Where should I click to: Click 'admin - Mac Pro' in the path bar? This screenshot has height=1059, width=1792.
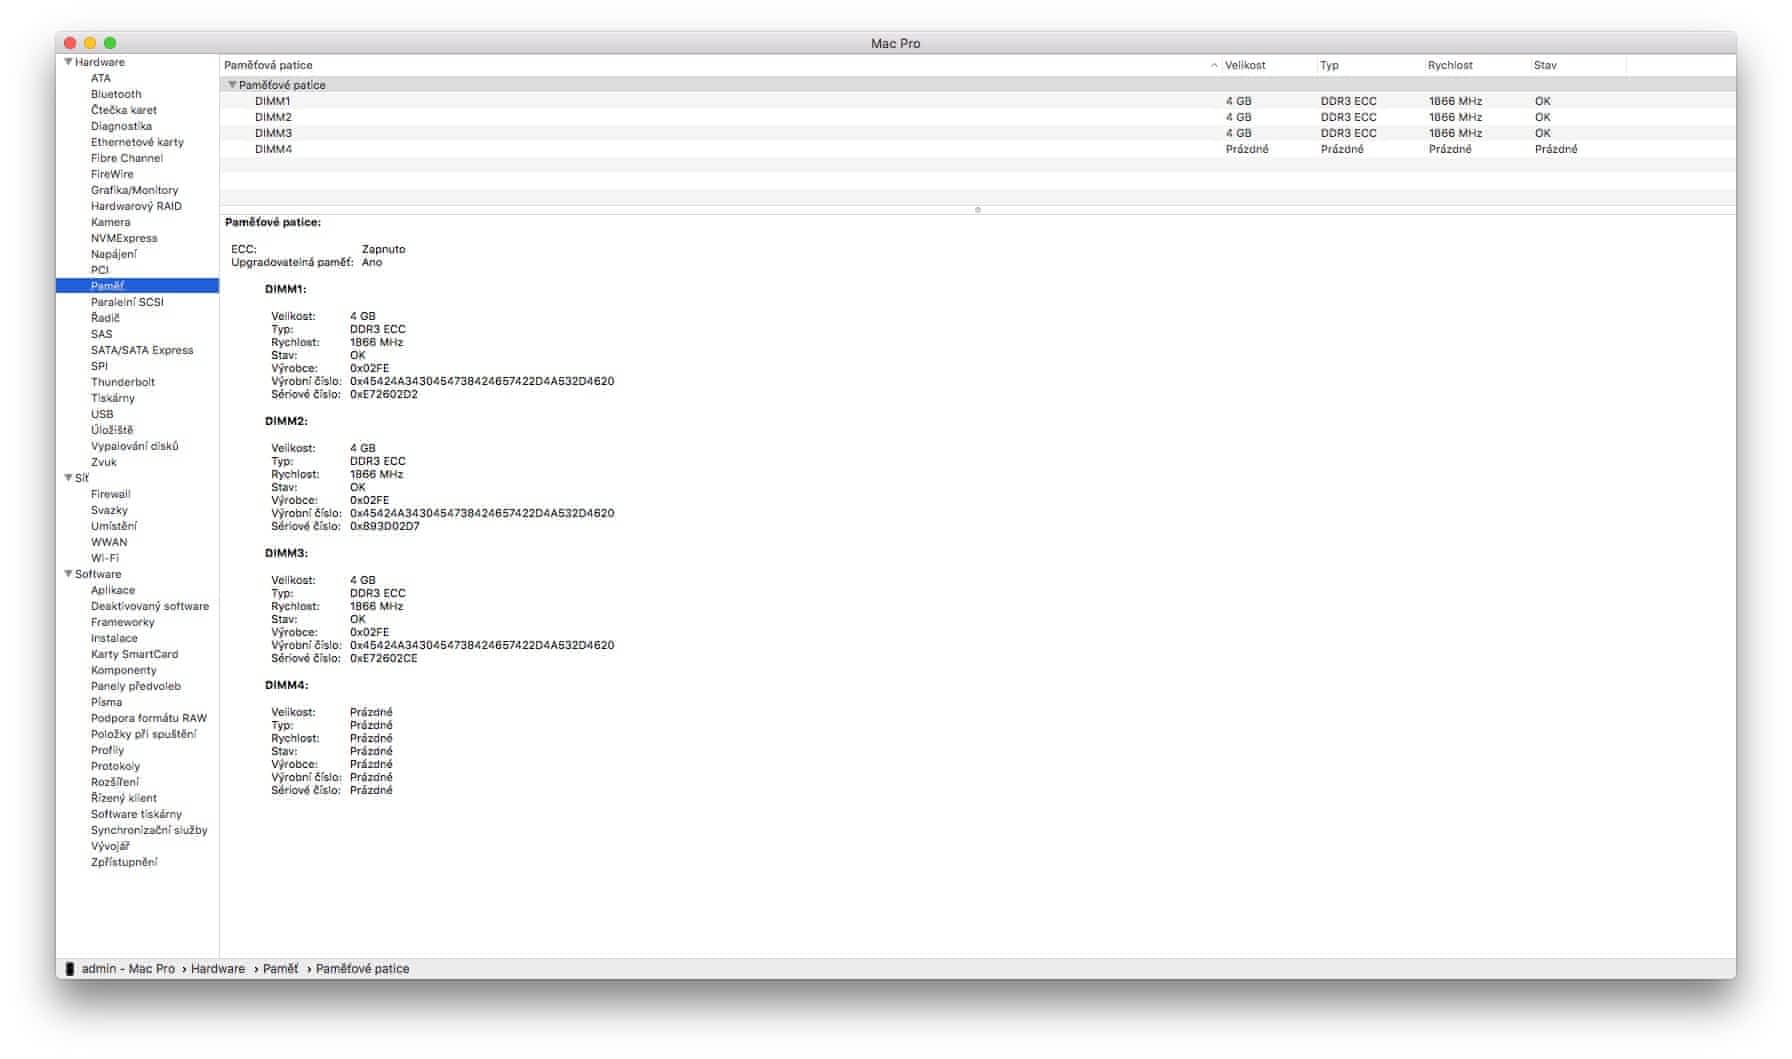click(x=128, y=968)
